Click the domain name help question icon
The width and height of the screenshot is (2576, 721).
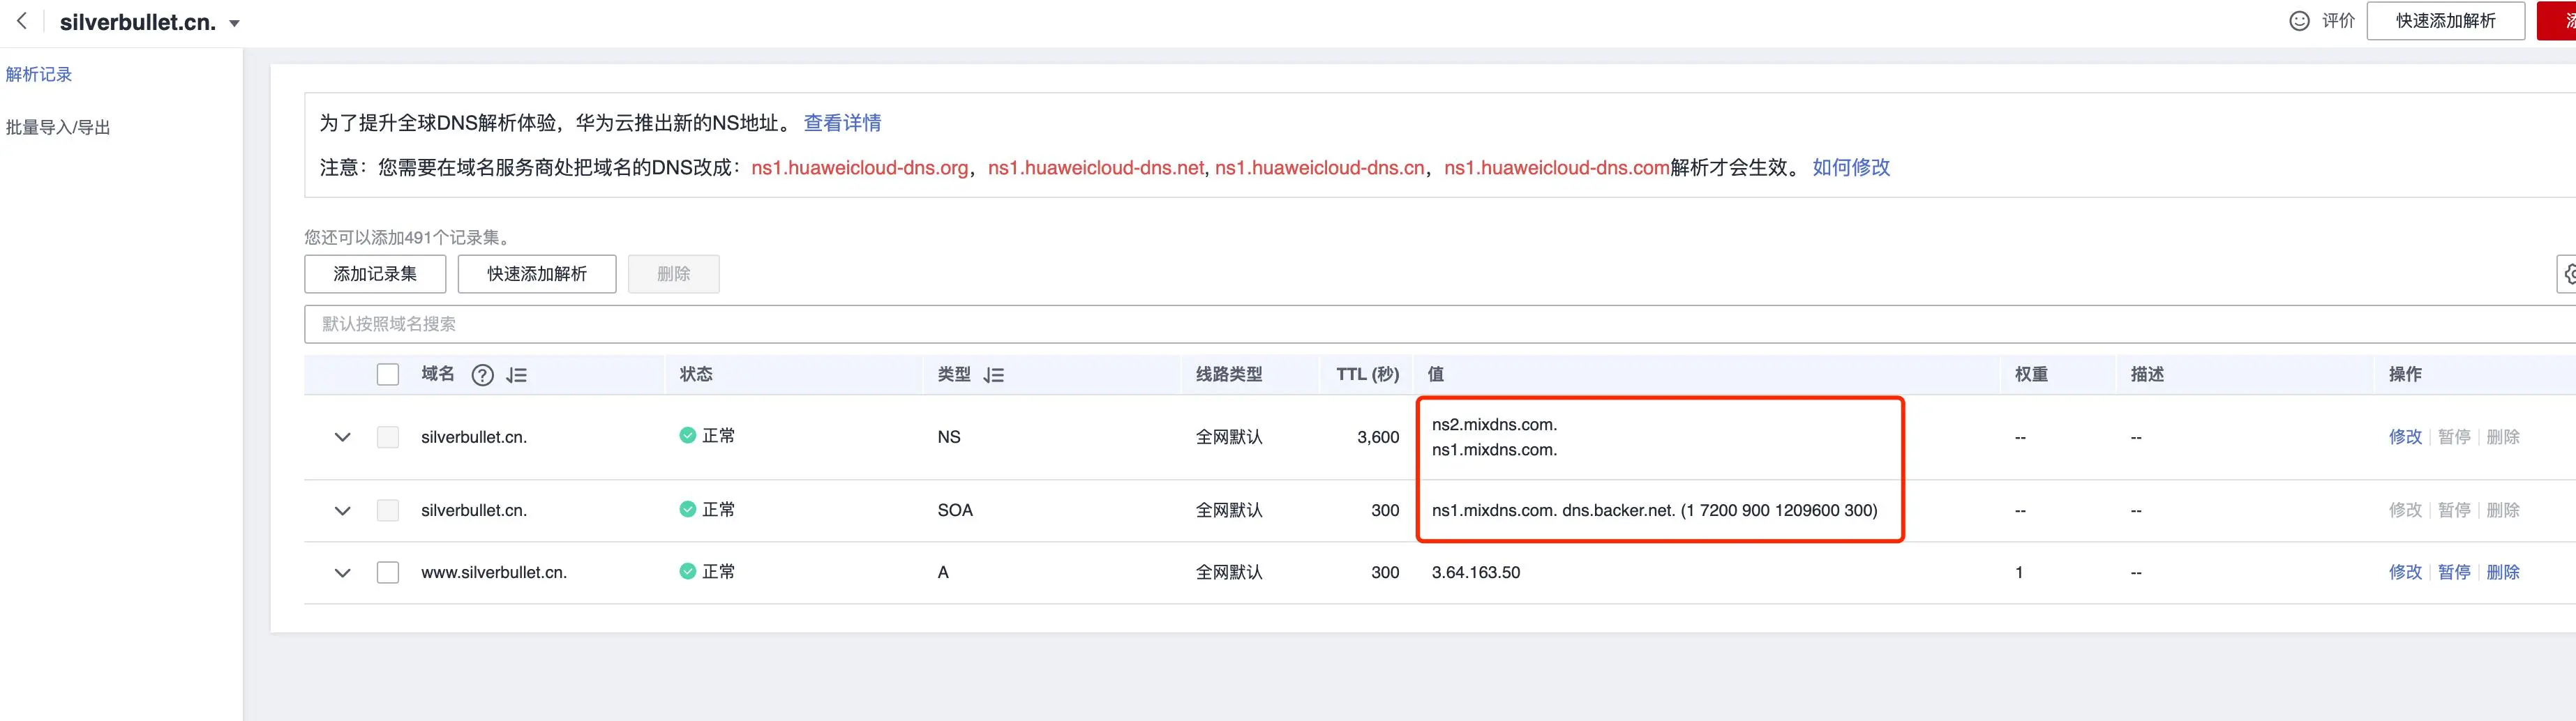[x=482, y=375]
